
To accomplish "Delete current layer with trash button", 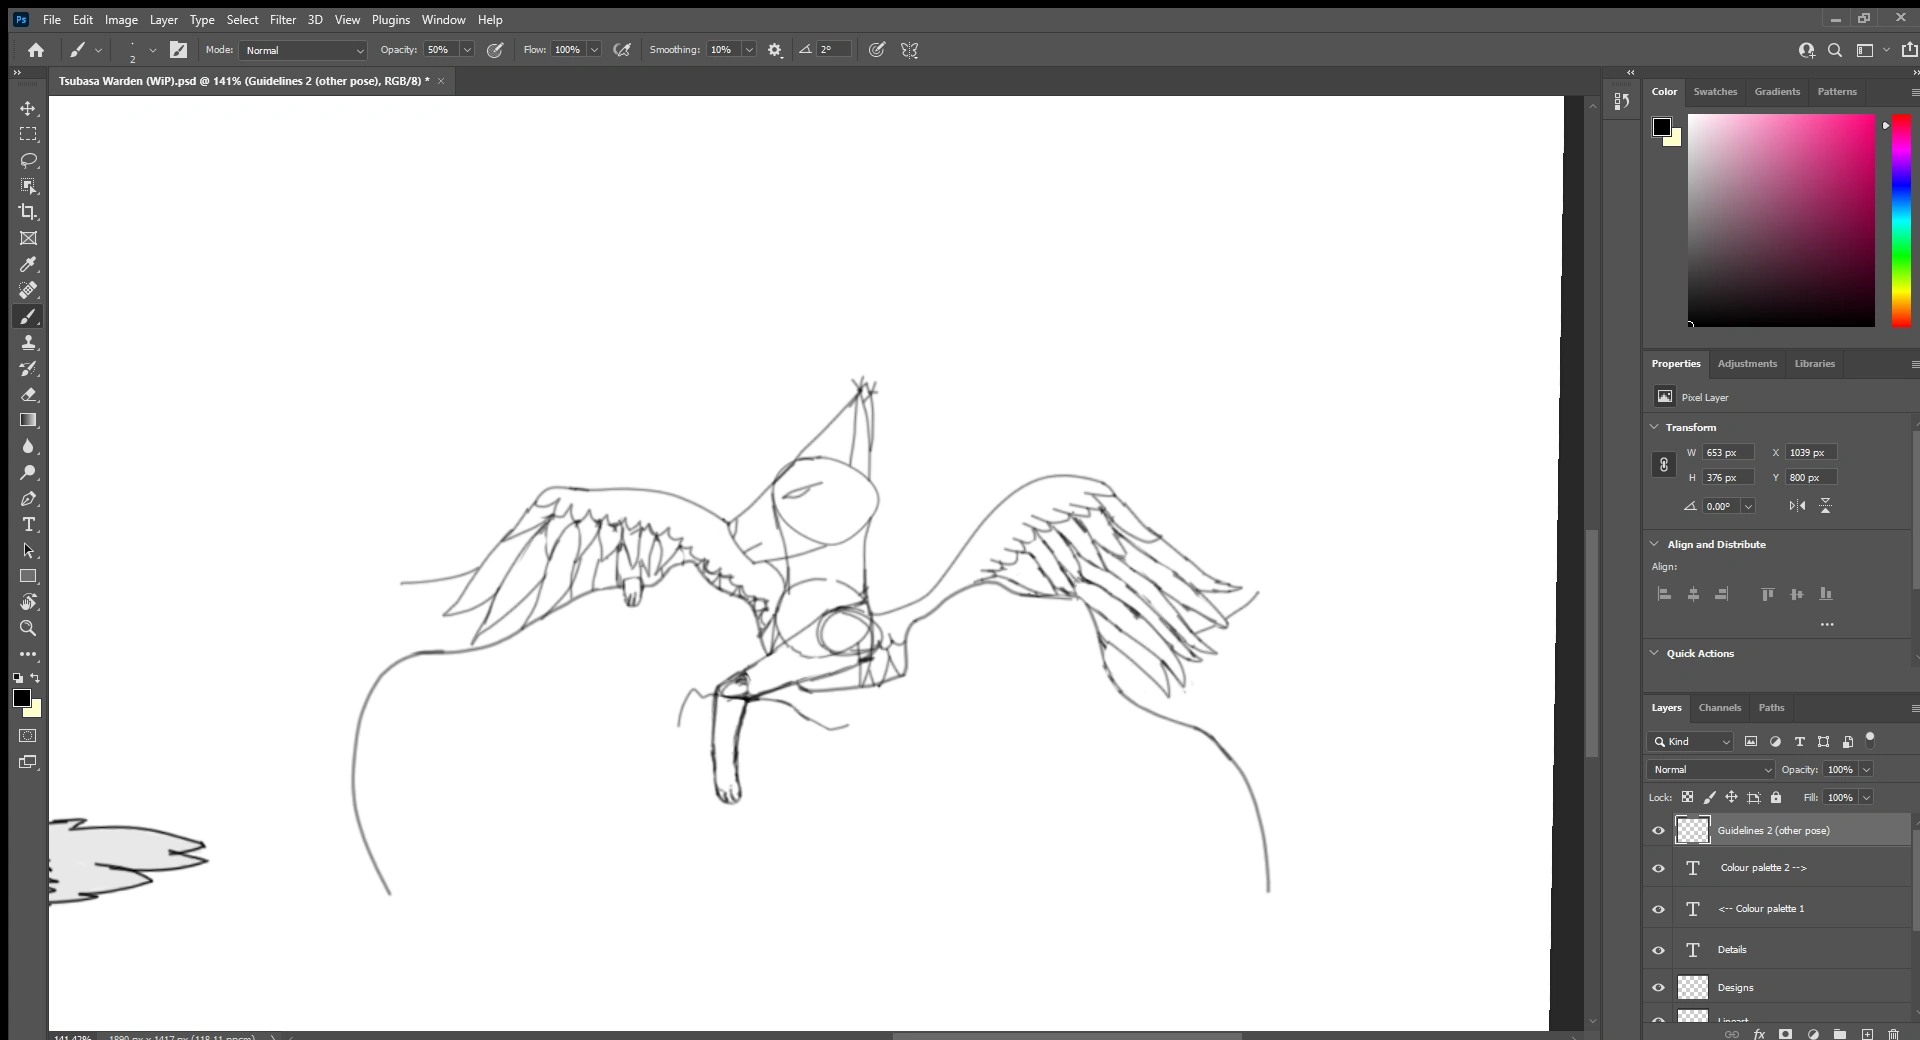I will click(x=1895, y=1034).
